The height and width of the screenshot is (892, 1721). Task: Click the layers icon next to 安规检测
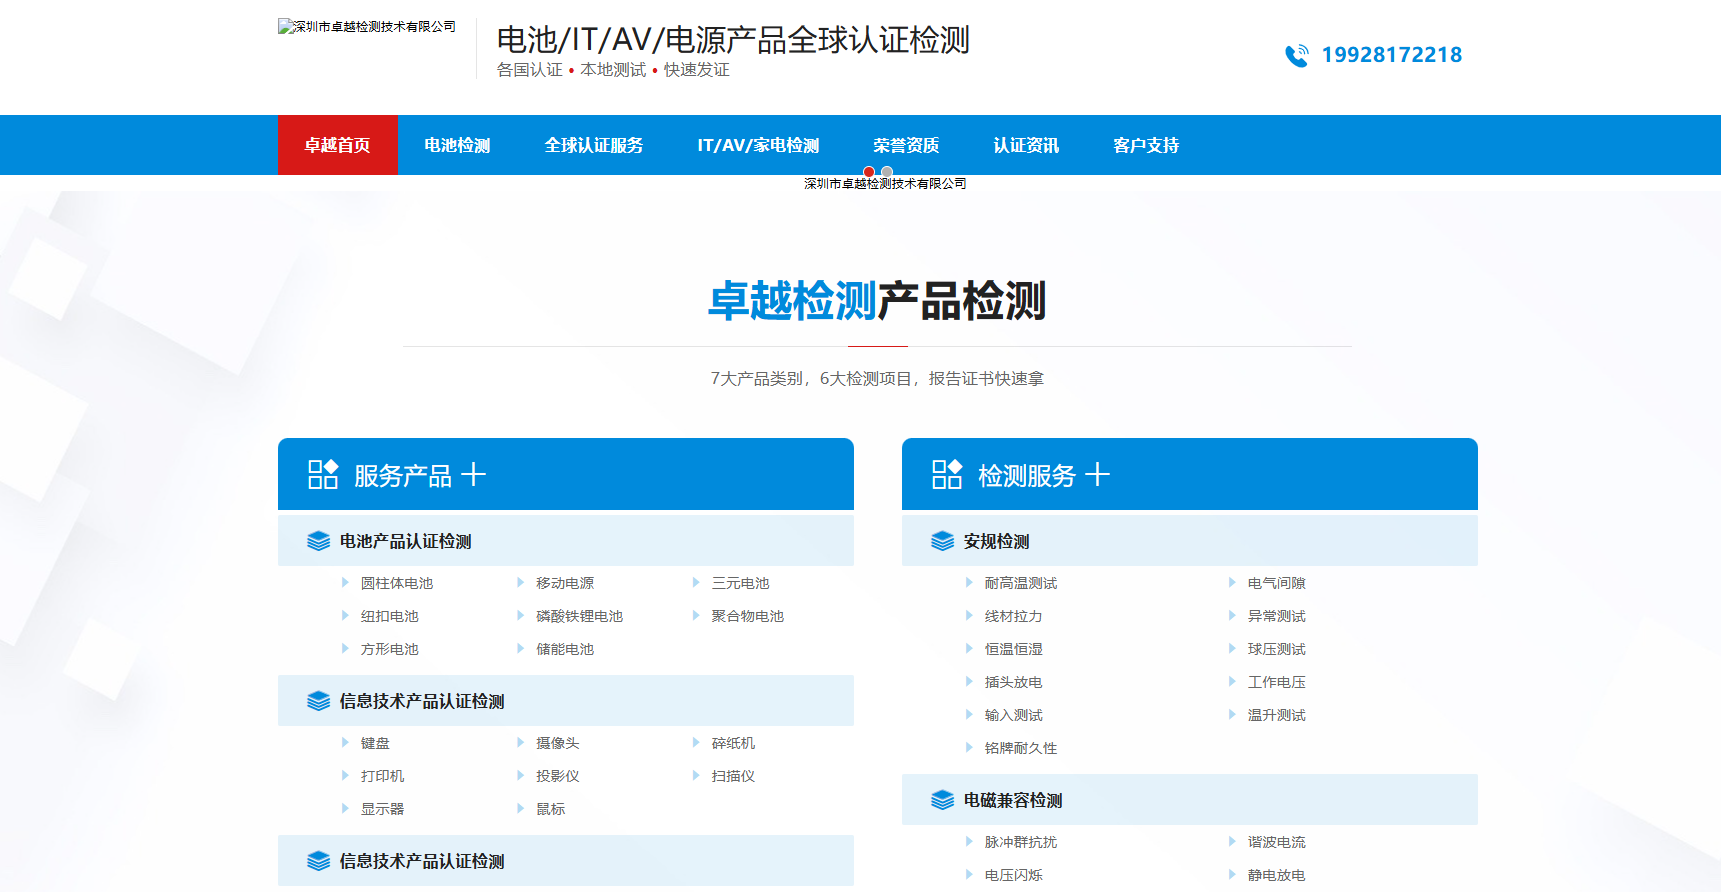tap(942, 541)
